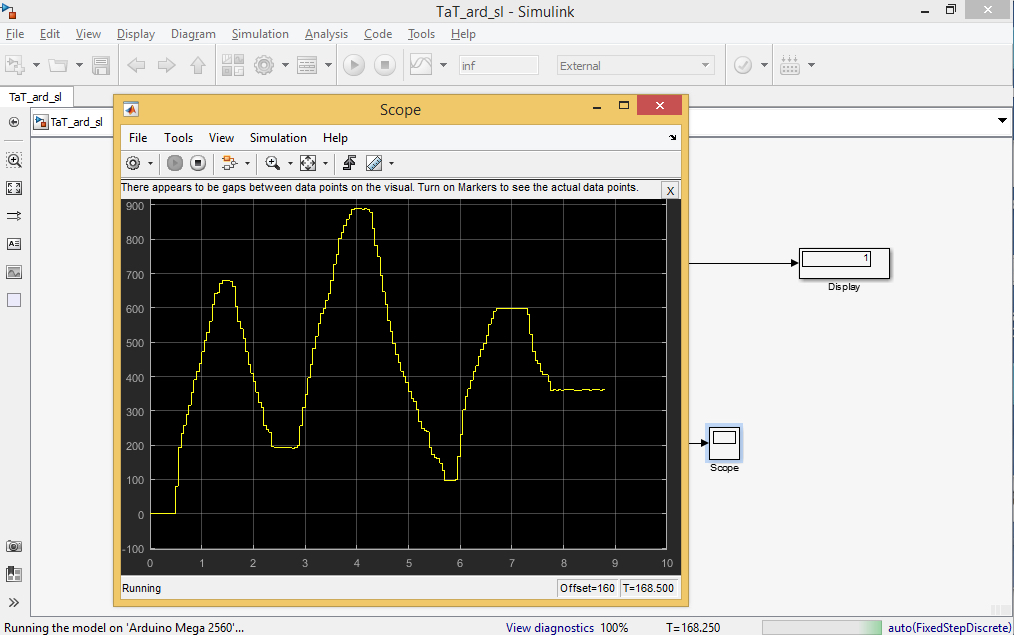This screenshot has width=1014, height=635.
Task: Go Up to Parent with up arrow
Action: [198, 65]
